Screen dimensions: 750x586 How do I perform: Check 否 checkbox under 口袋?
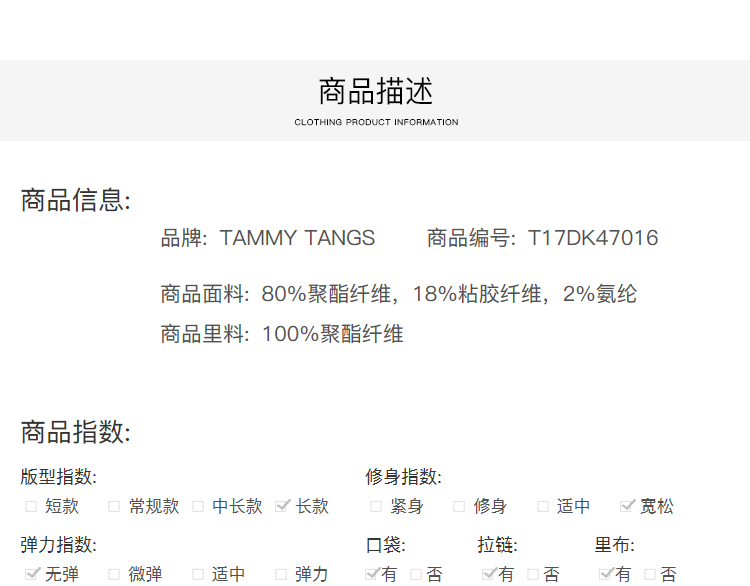417,574
